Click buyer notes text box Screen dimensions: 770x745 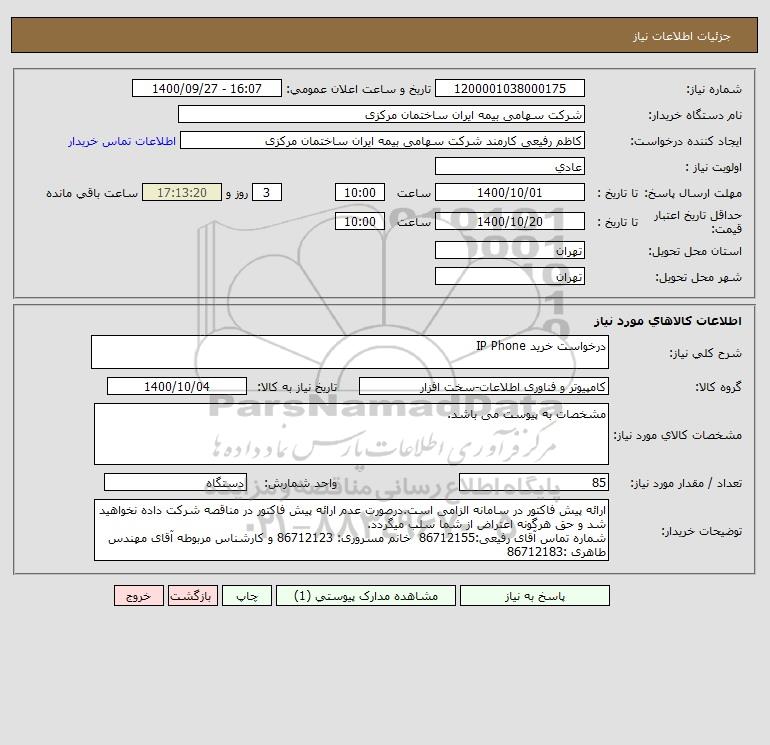tap(351, 530)
